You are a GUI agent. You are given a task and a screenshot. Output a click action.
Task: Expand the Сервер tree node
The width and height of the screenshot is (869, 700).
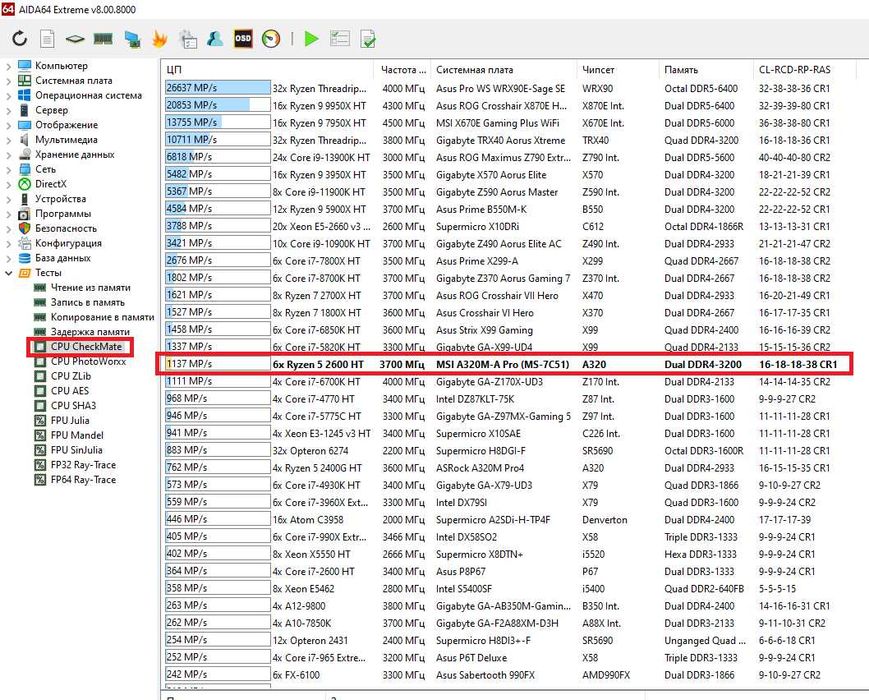point(8,110)
